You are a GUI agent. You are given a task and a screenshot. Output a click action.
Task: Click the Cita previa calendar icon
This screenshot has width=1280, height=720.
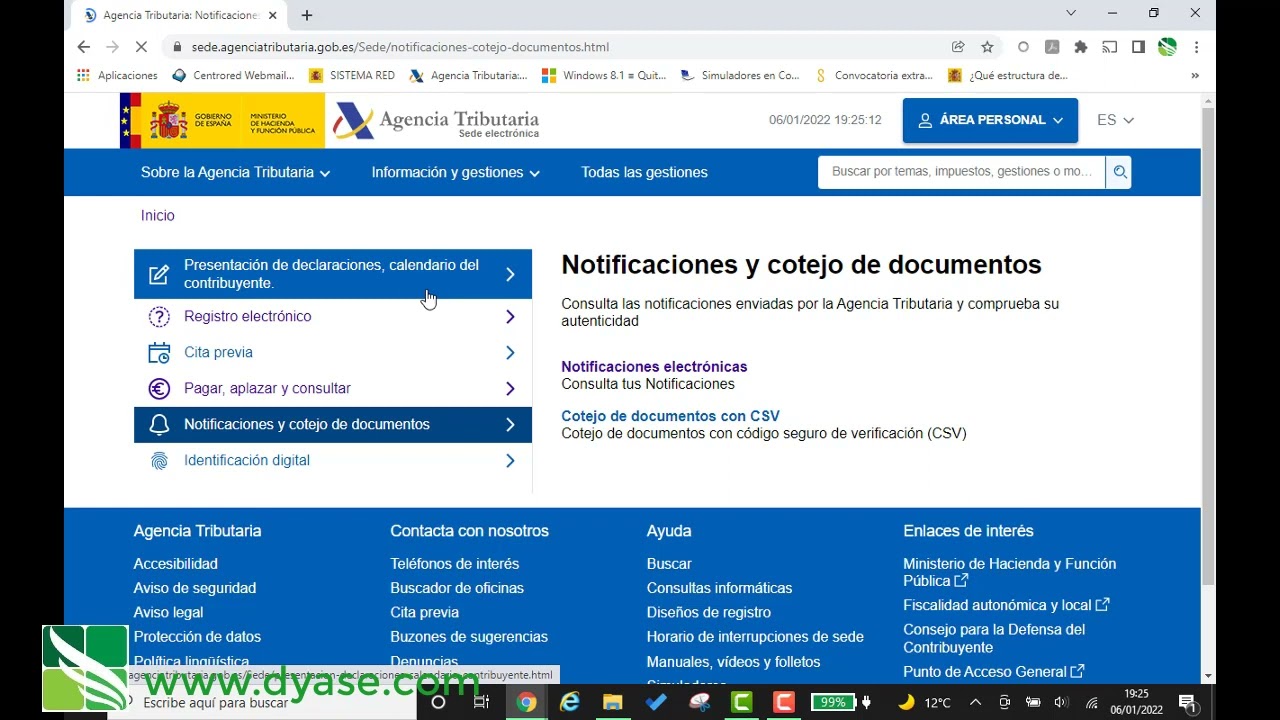(159, 352)
